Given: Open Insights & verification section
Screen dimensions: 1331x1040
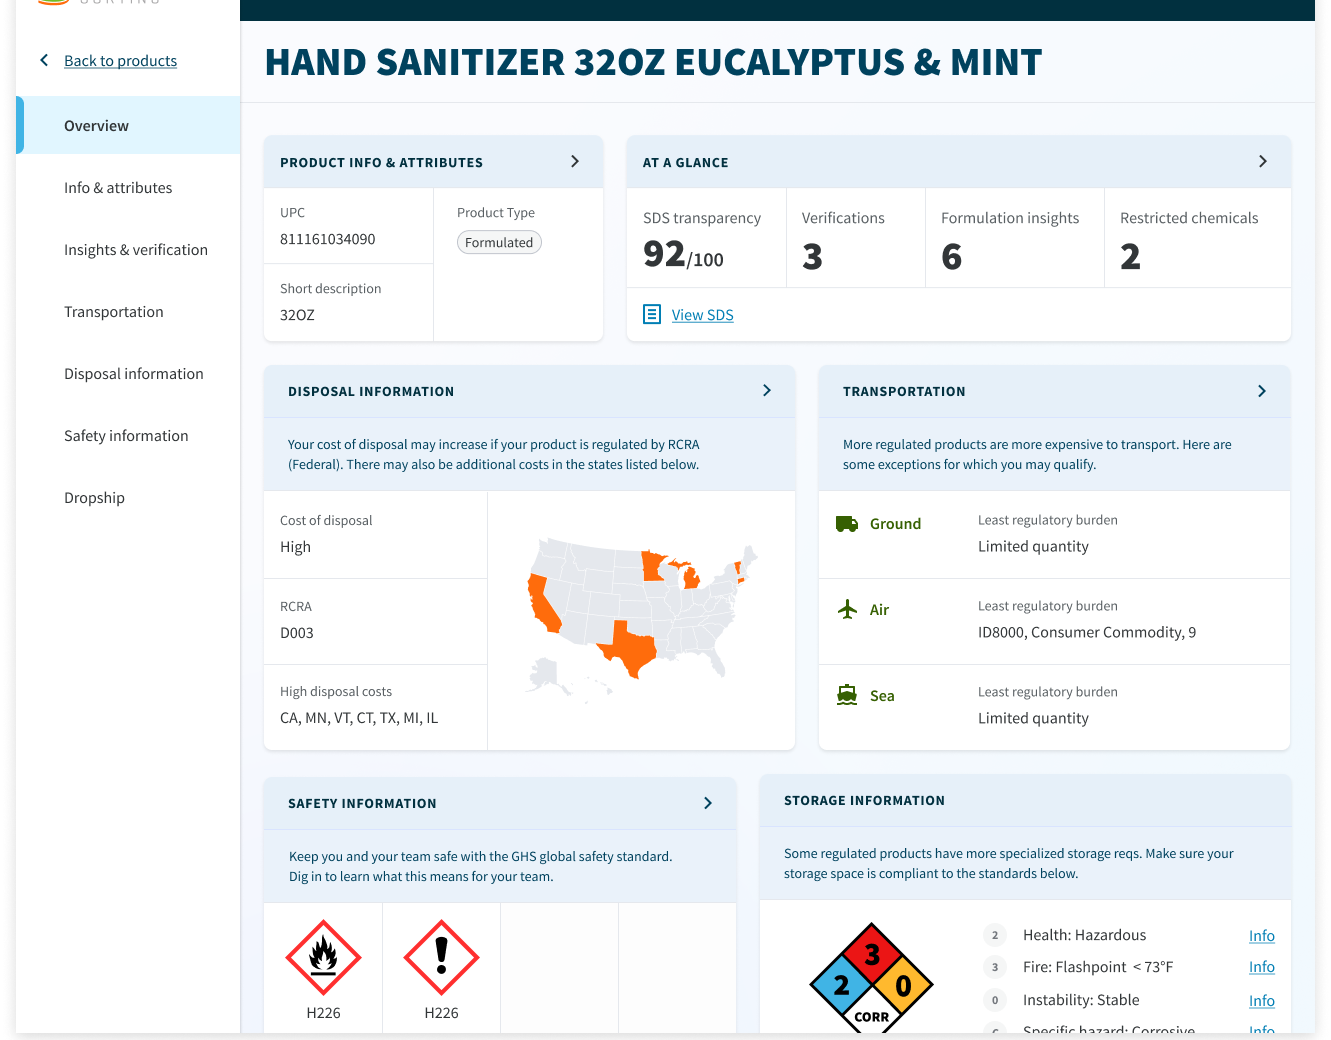Looking at the screenshot, I should click(x=136, y=250).
